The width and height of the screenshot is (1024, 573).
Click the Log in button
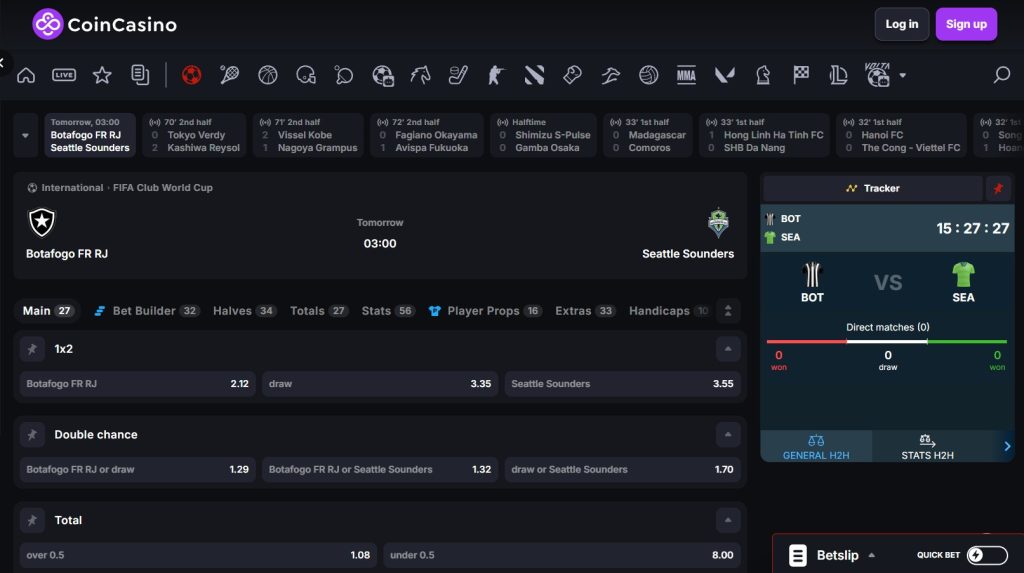tap(901, 24)
